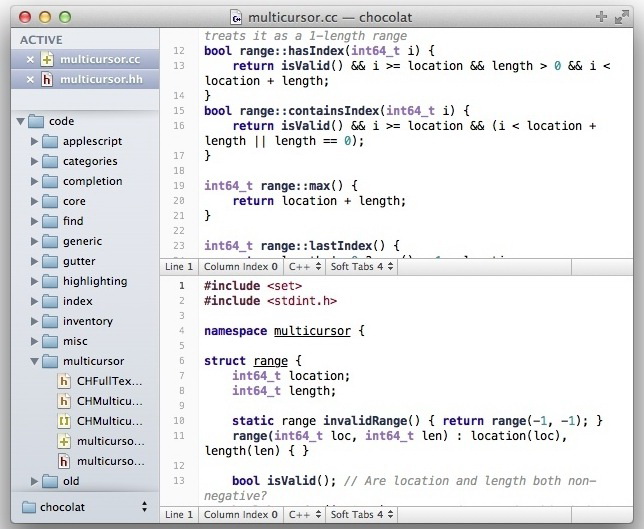Screen dimensions: 644x529
Task: Expand the highlighting folder
Action: click(x=36, y=281)
